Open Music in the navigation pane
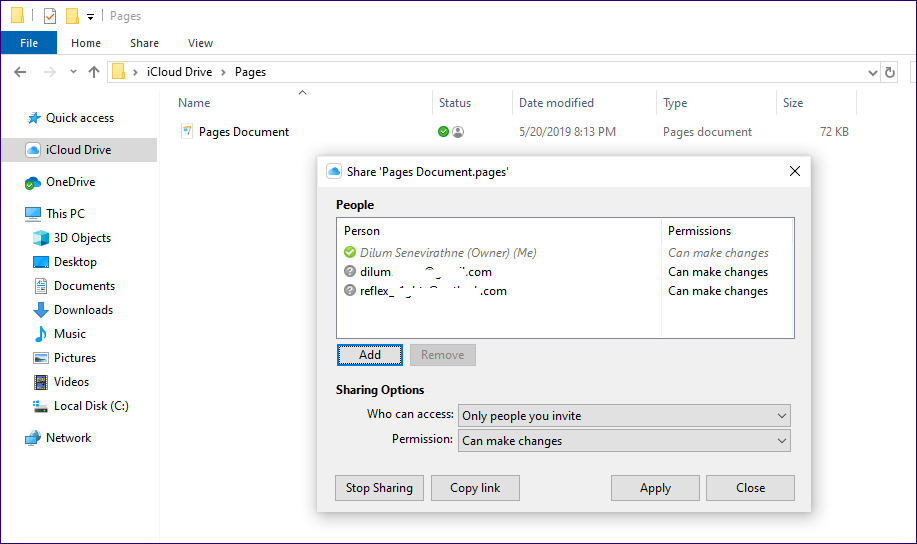Image resolution: width=917 pixels, height=544 pixels. click(70, 334)
